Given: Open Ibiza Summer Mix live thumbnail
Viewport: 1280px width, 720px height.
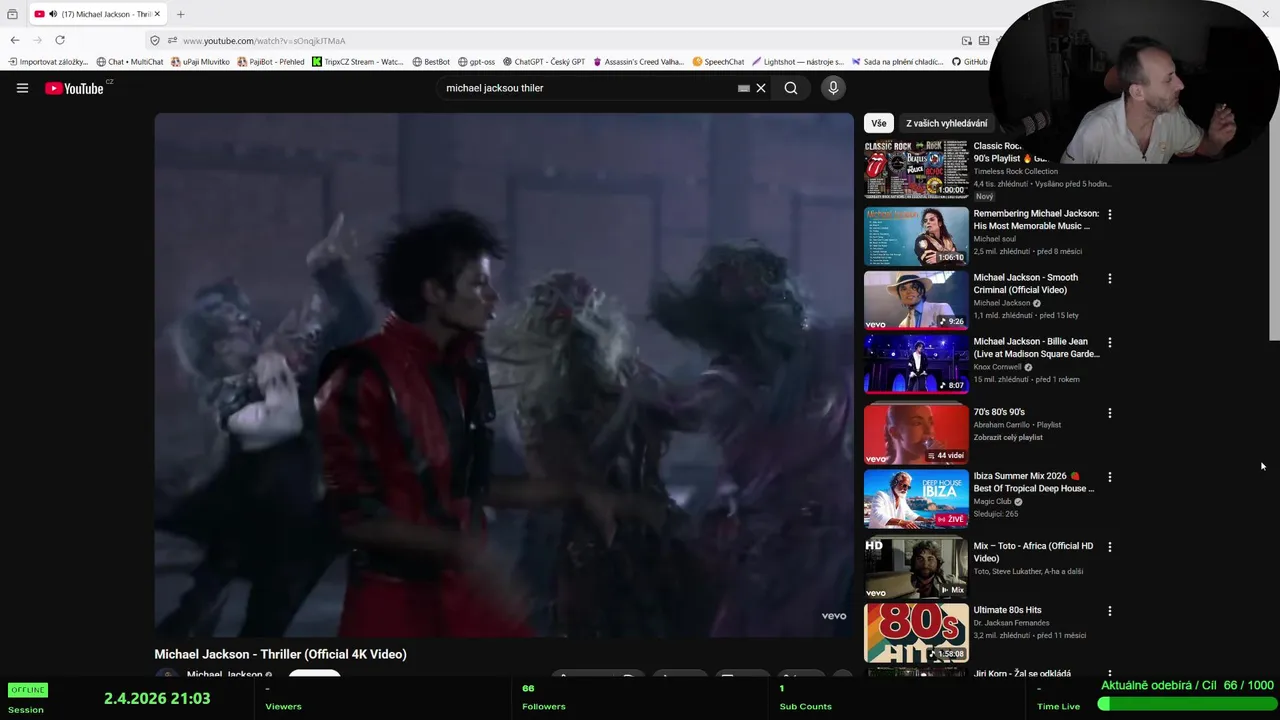Looking at the screenshot, I should (916, 498).
